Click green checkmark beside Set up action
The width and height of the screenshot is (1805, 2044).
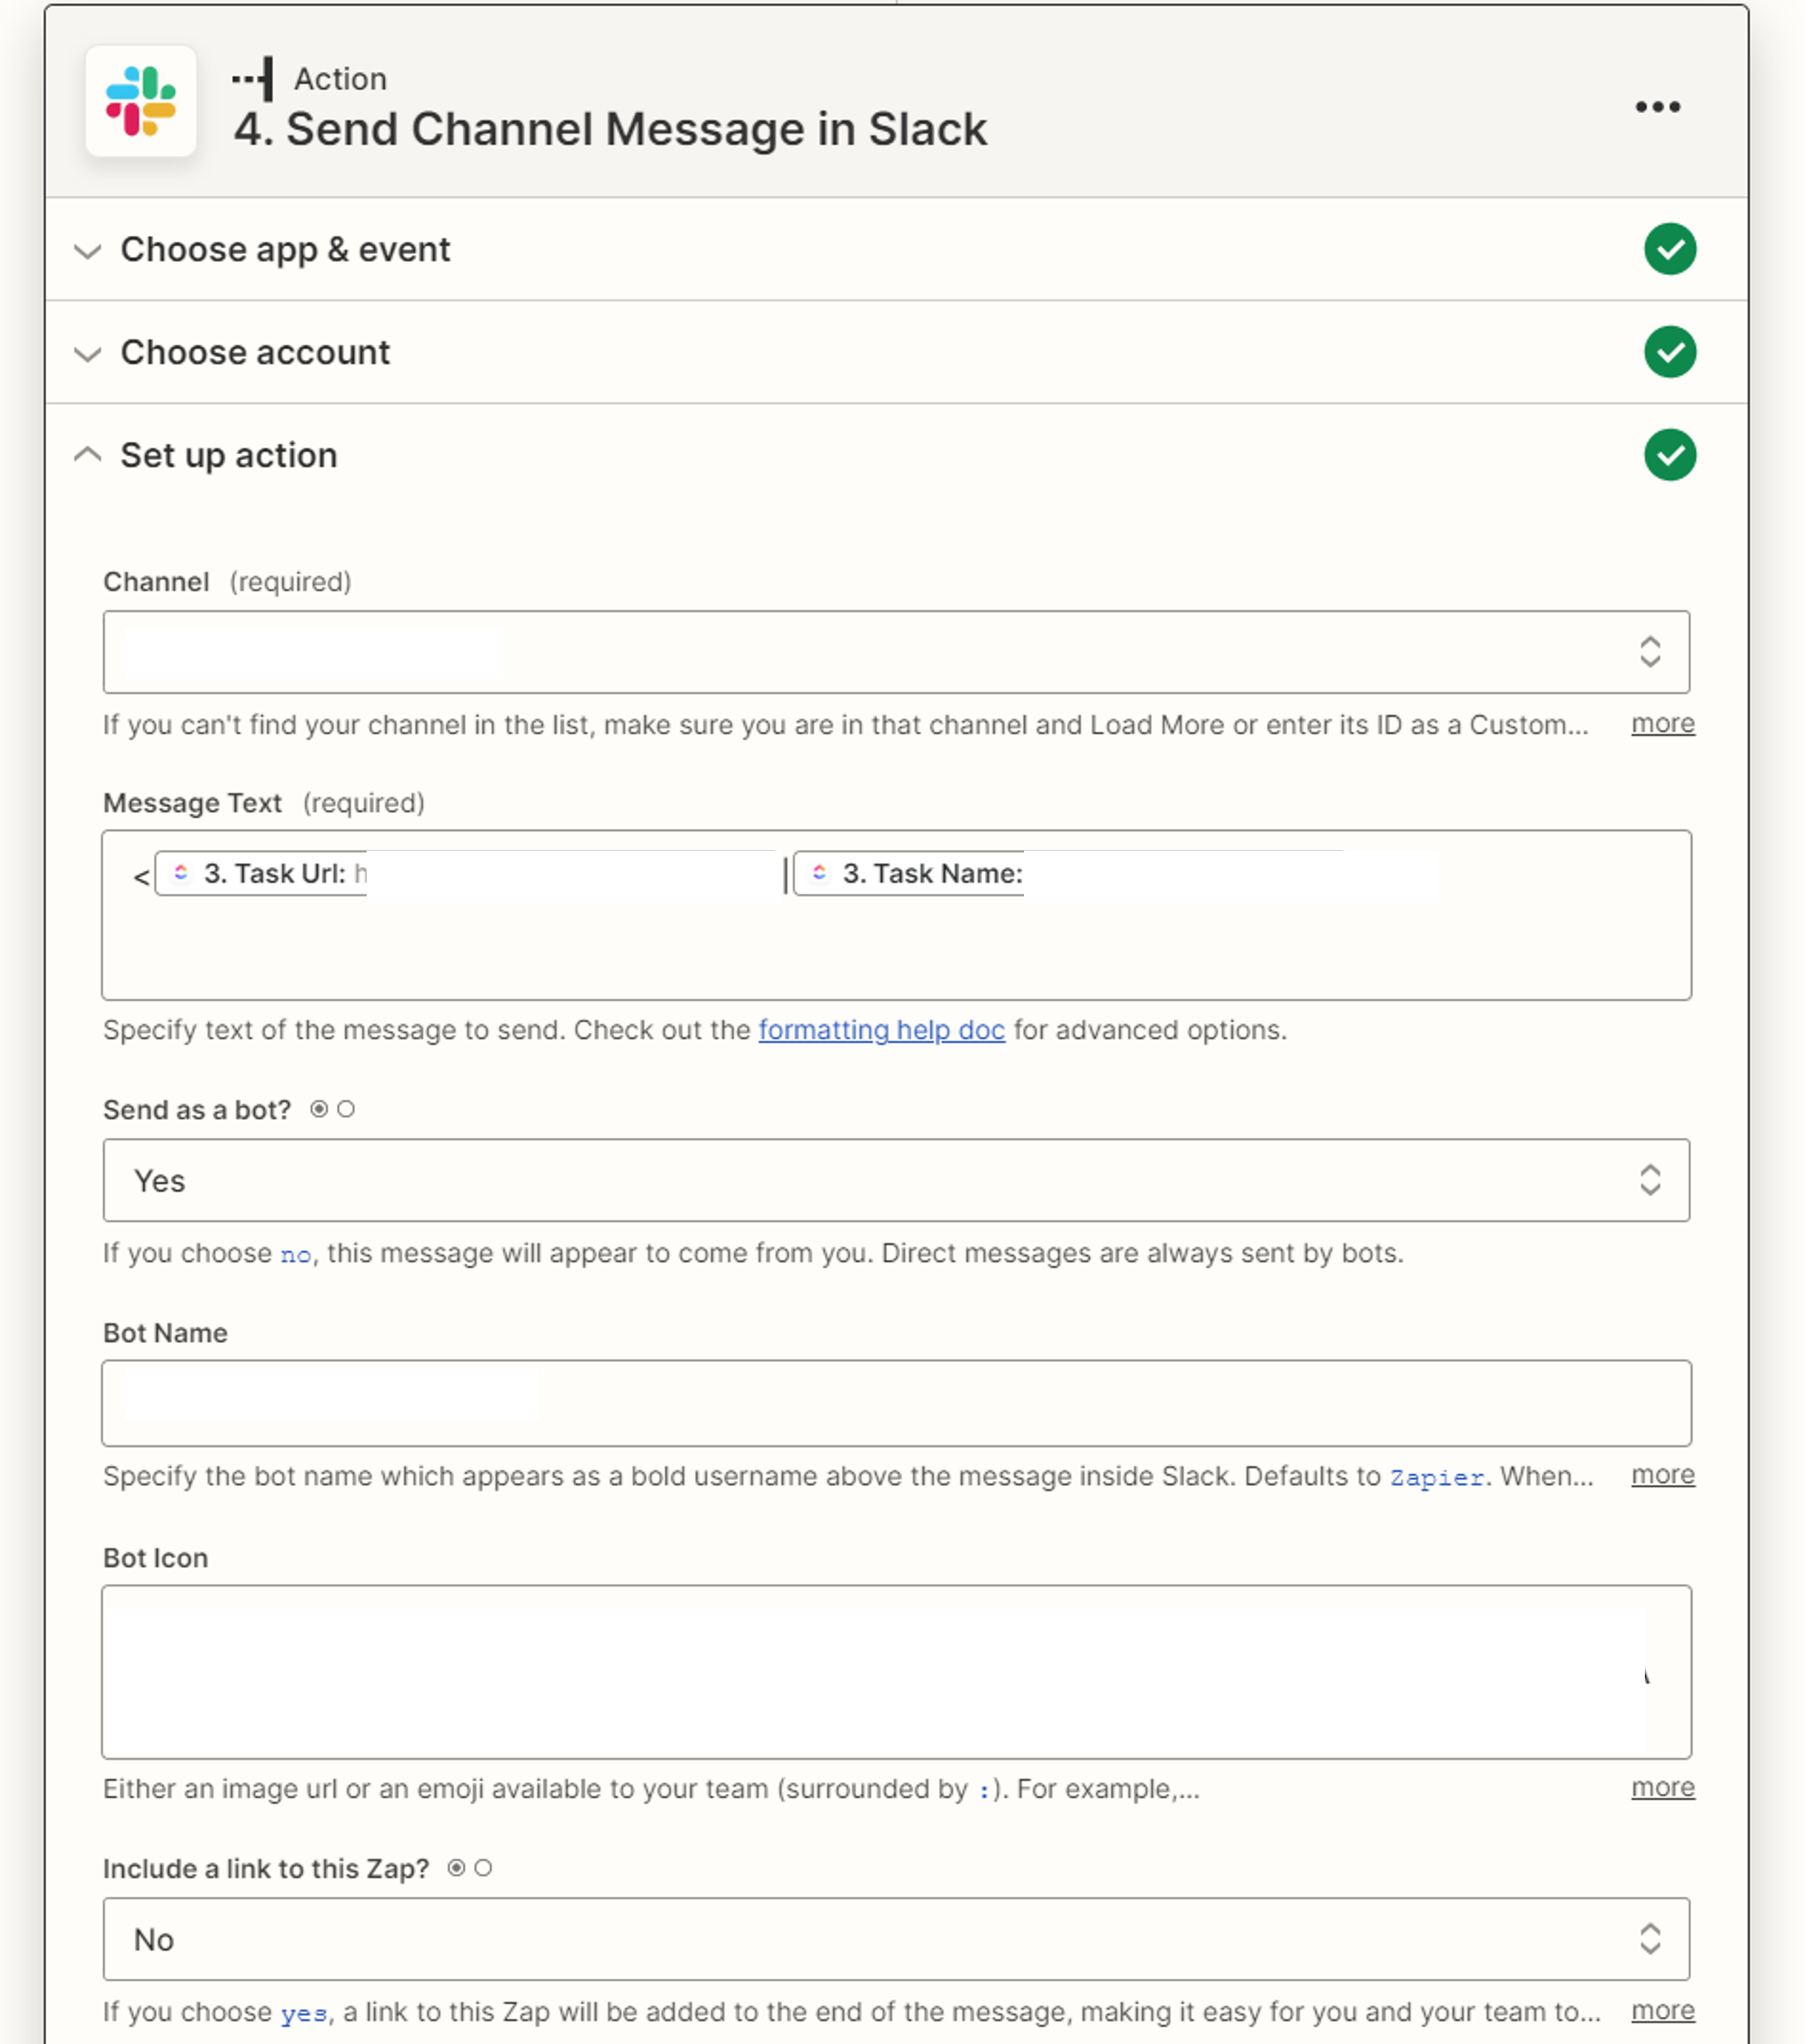[1669, 455]
